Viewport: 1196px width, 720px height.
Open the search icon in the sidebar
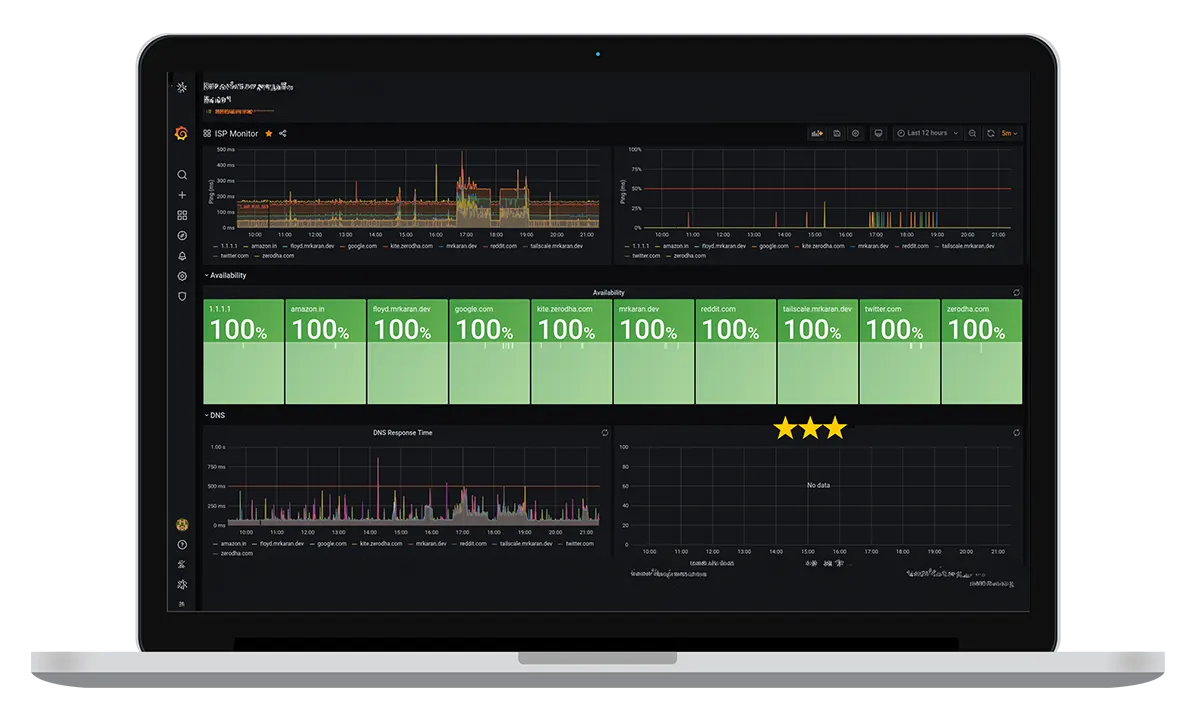tap(182, 175)
